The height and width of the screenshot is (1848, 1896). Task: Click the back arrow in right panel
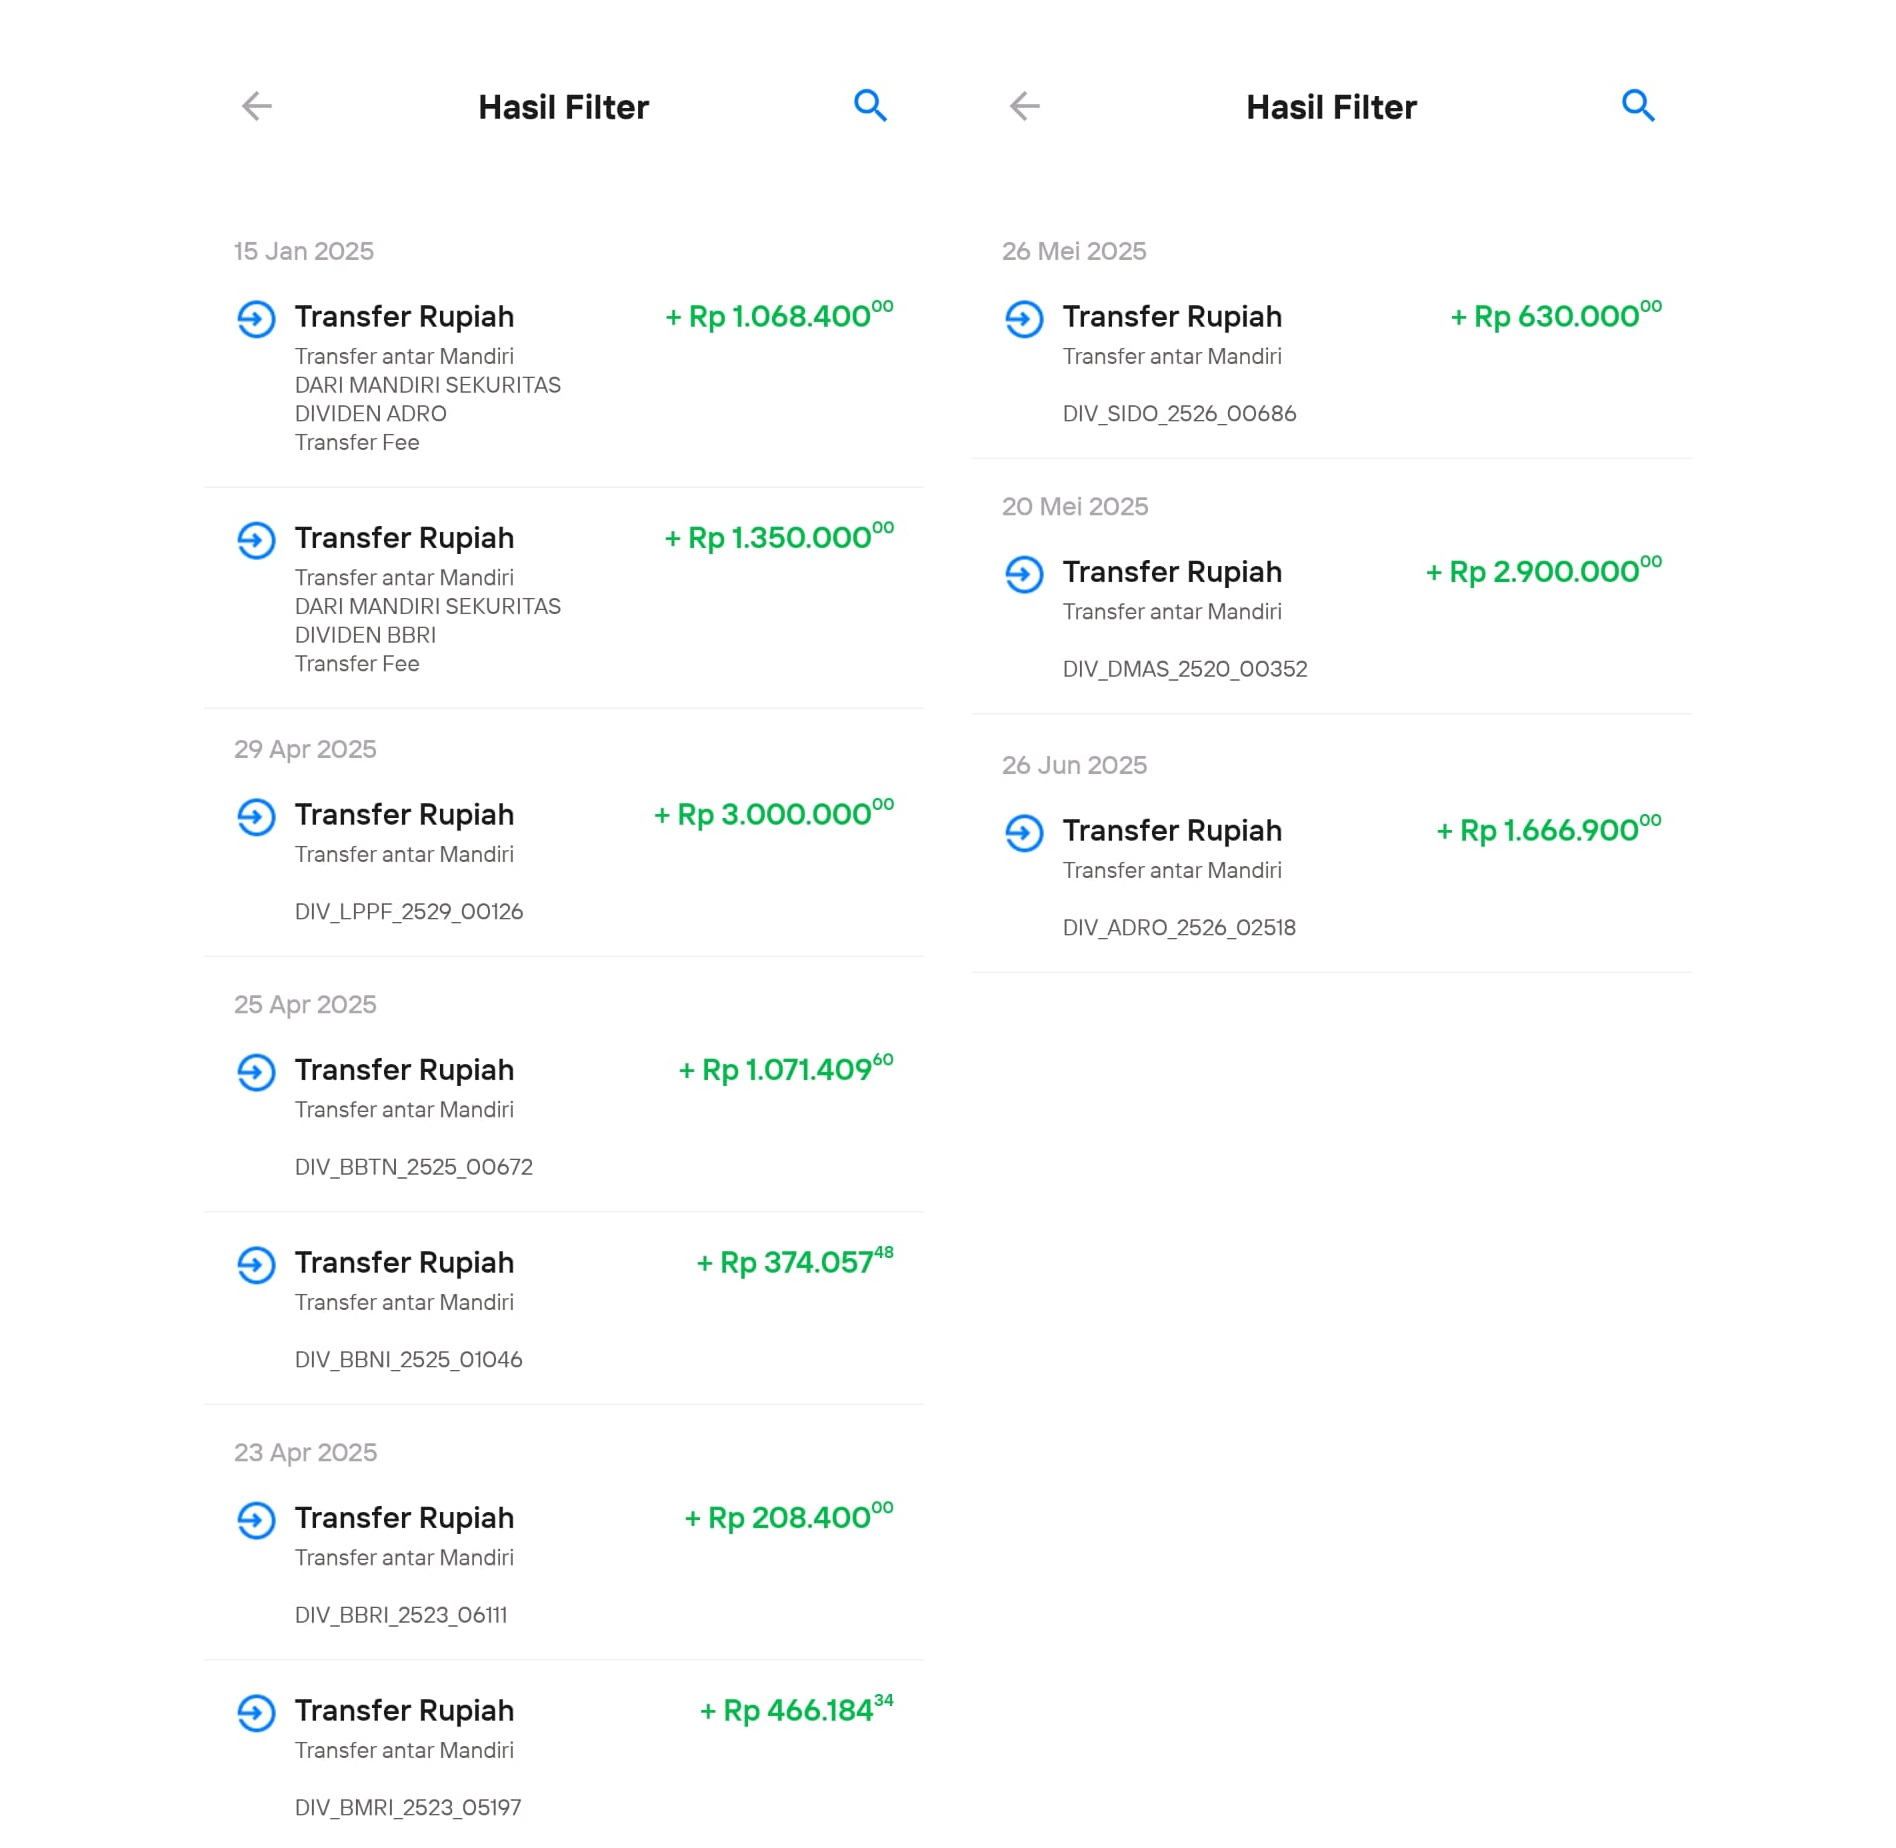pyautogui.click(x=1025, y=106)
